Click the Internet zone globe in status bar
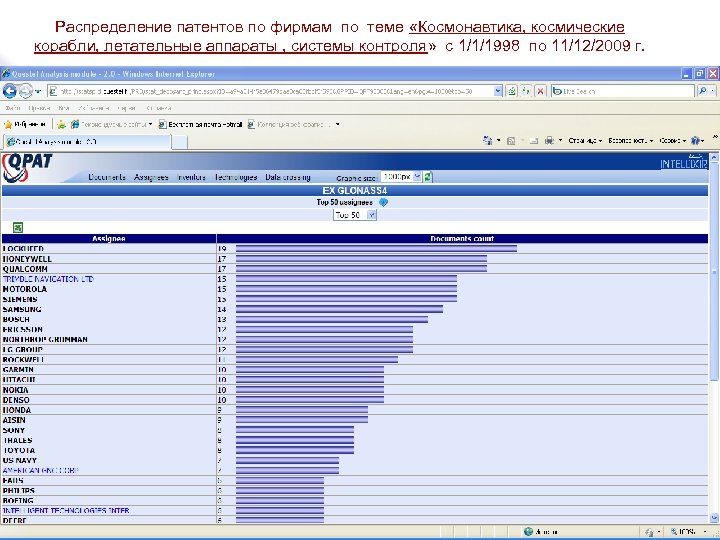720x540 pixels. [x=529, y=532]
